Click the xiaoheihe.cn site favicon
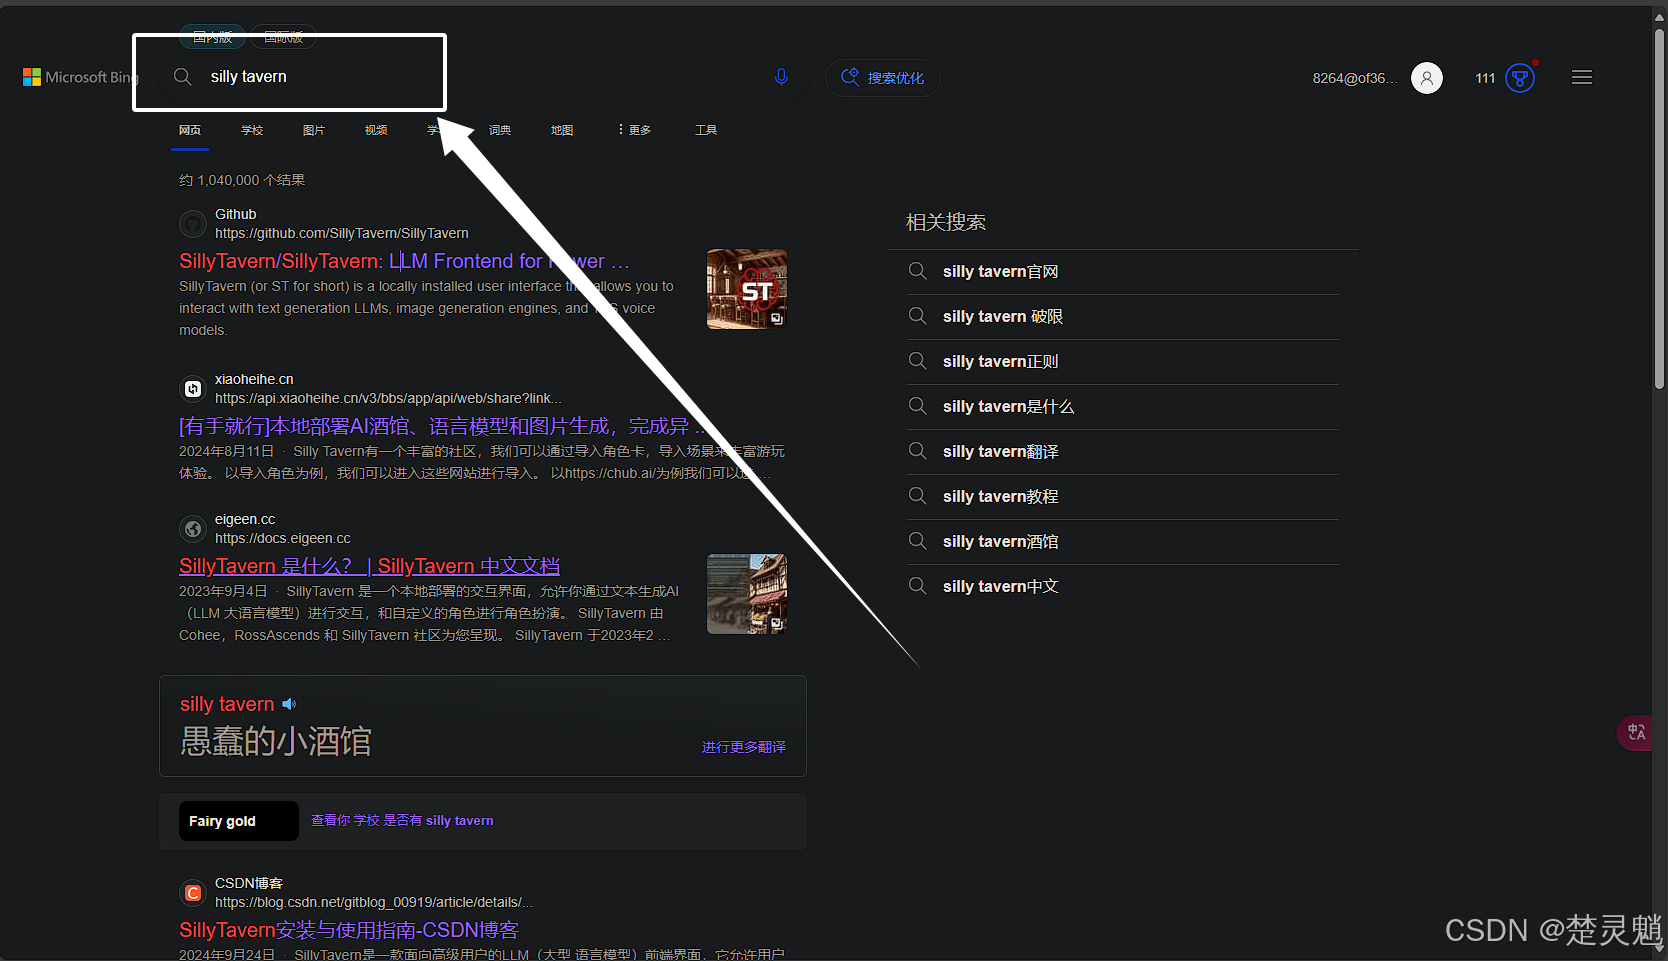1668x961 pixels. (x=193, y=389)
